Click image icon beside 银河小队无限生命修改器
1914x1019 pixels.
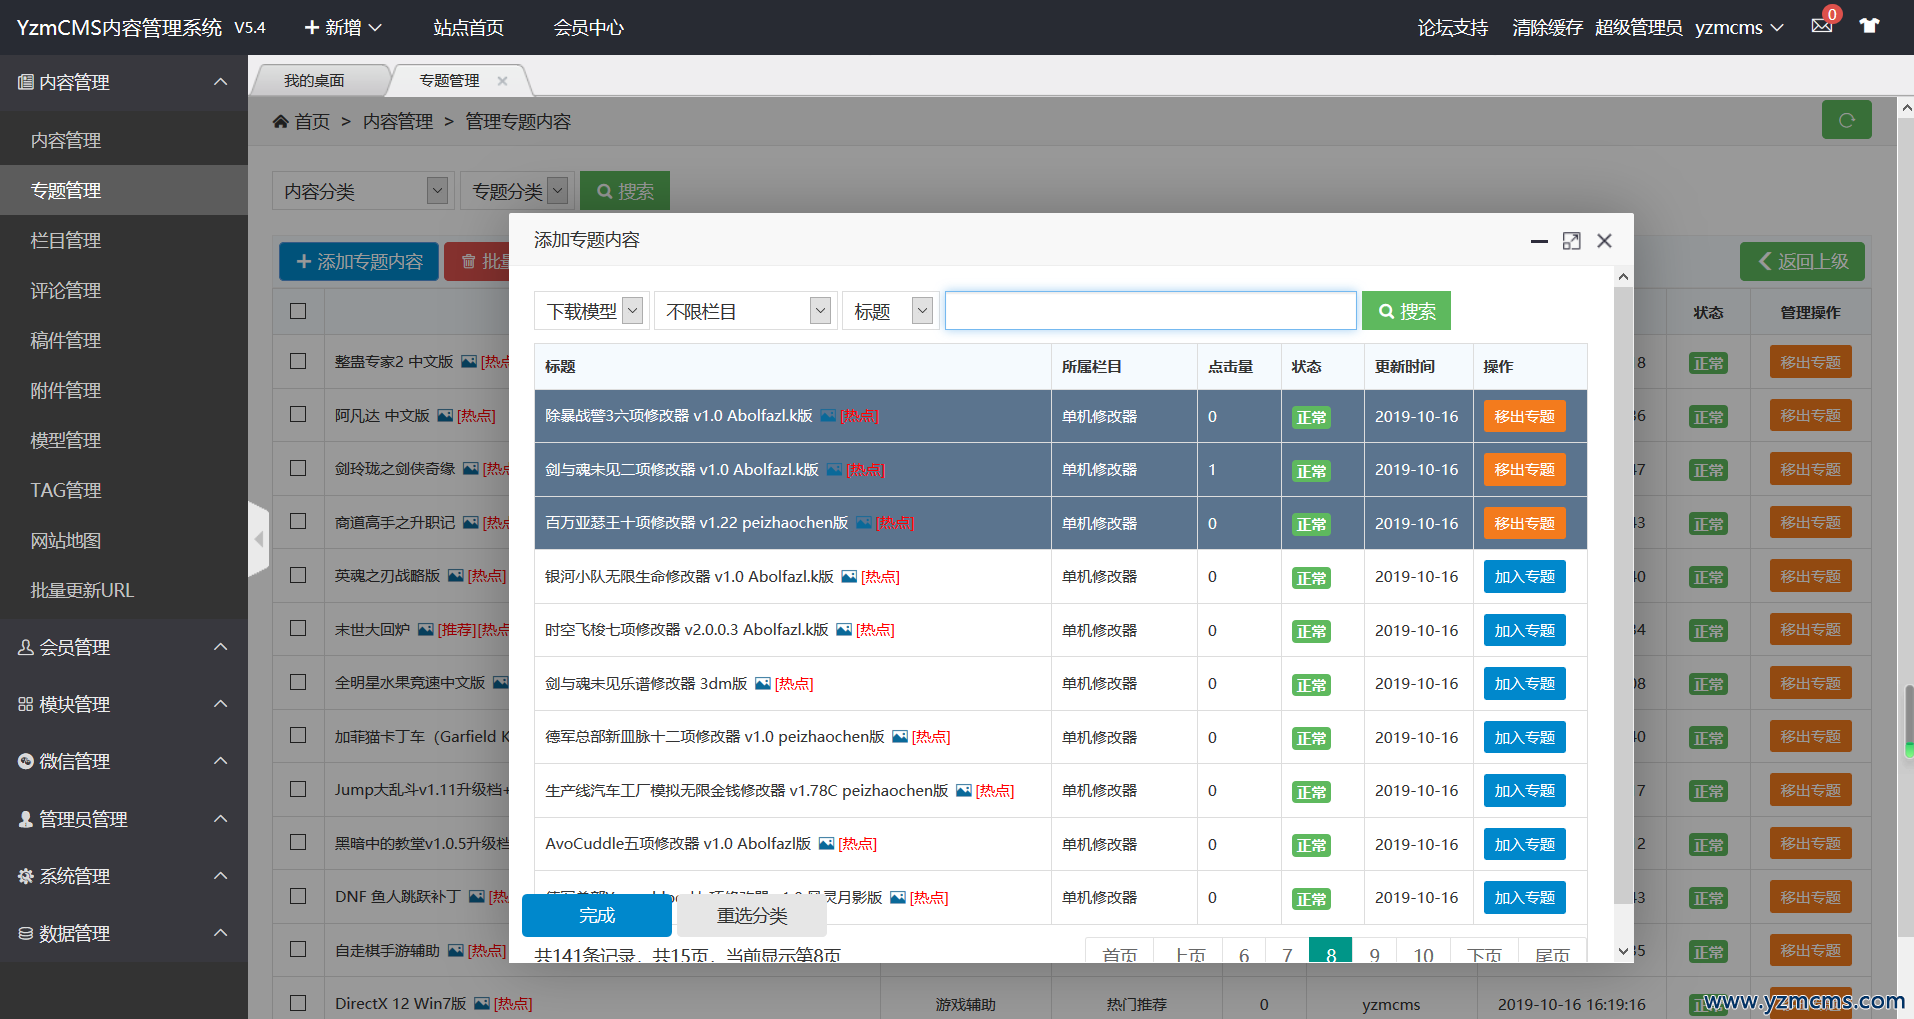[849, 577]
